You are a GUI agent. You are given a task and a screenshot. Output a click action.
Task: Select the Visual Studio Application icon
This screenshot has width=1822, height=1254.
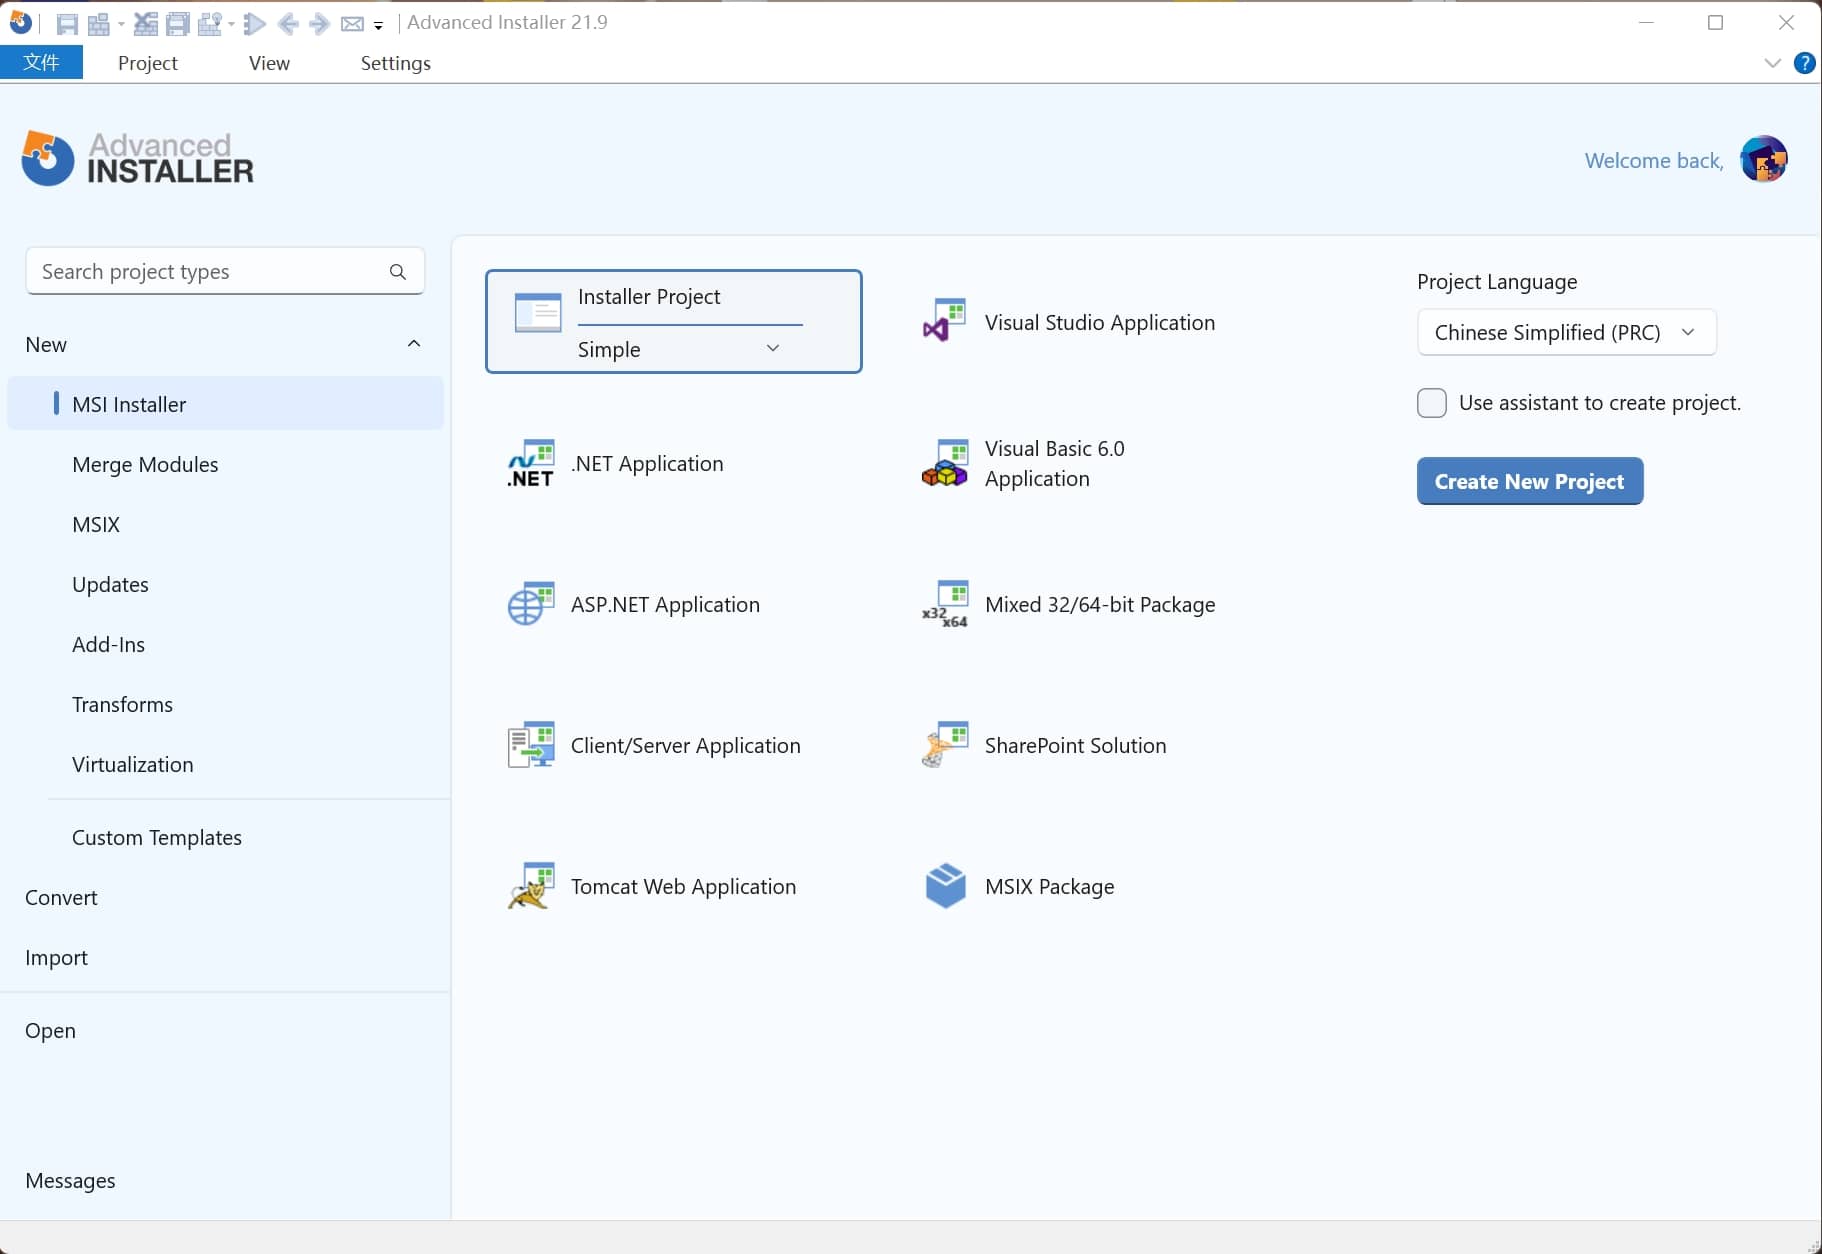944,322
